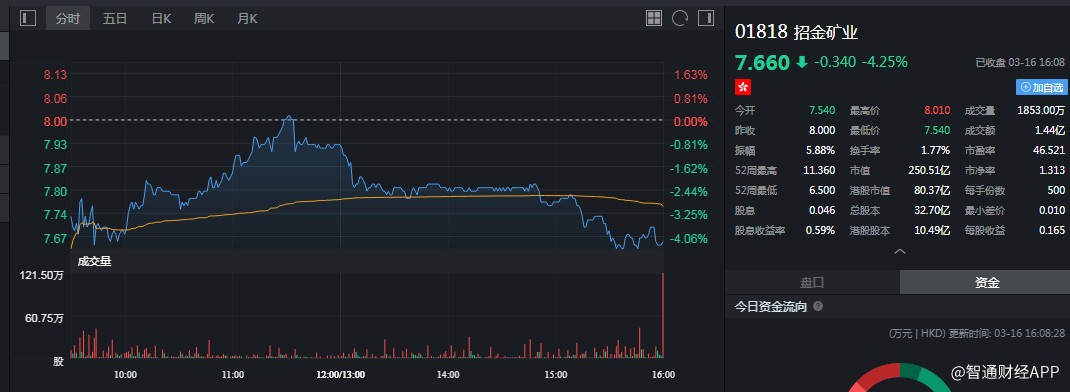Collapse the quote details with up chevron
Image resolution: width=1070 pixels, height=392 pixels.
899,252
